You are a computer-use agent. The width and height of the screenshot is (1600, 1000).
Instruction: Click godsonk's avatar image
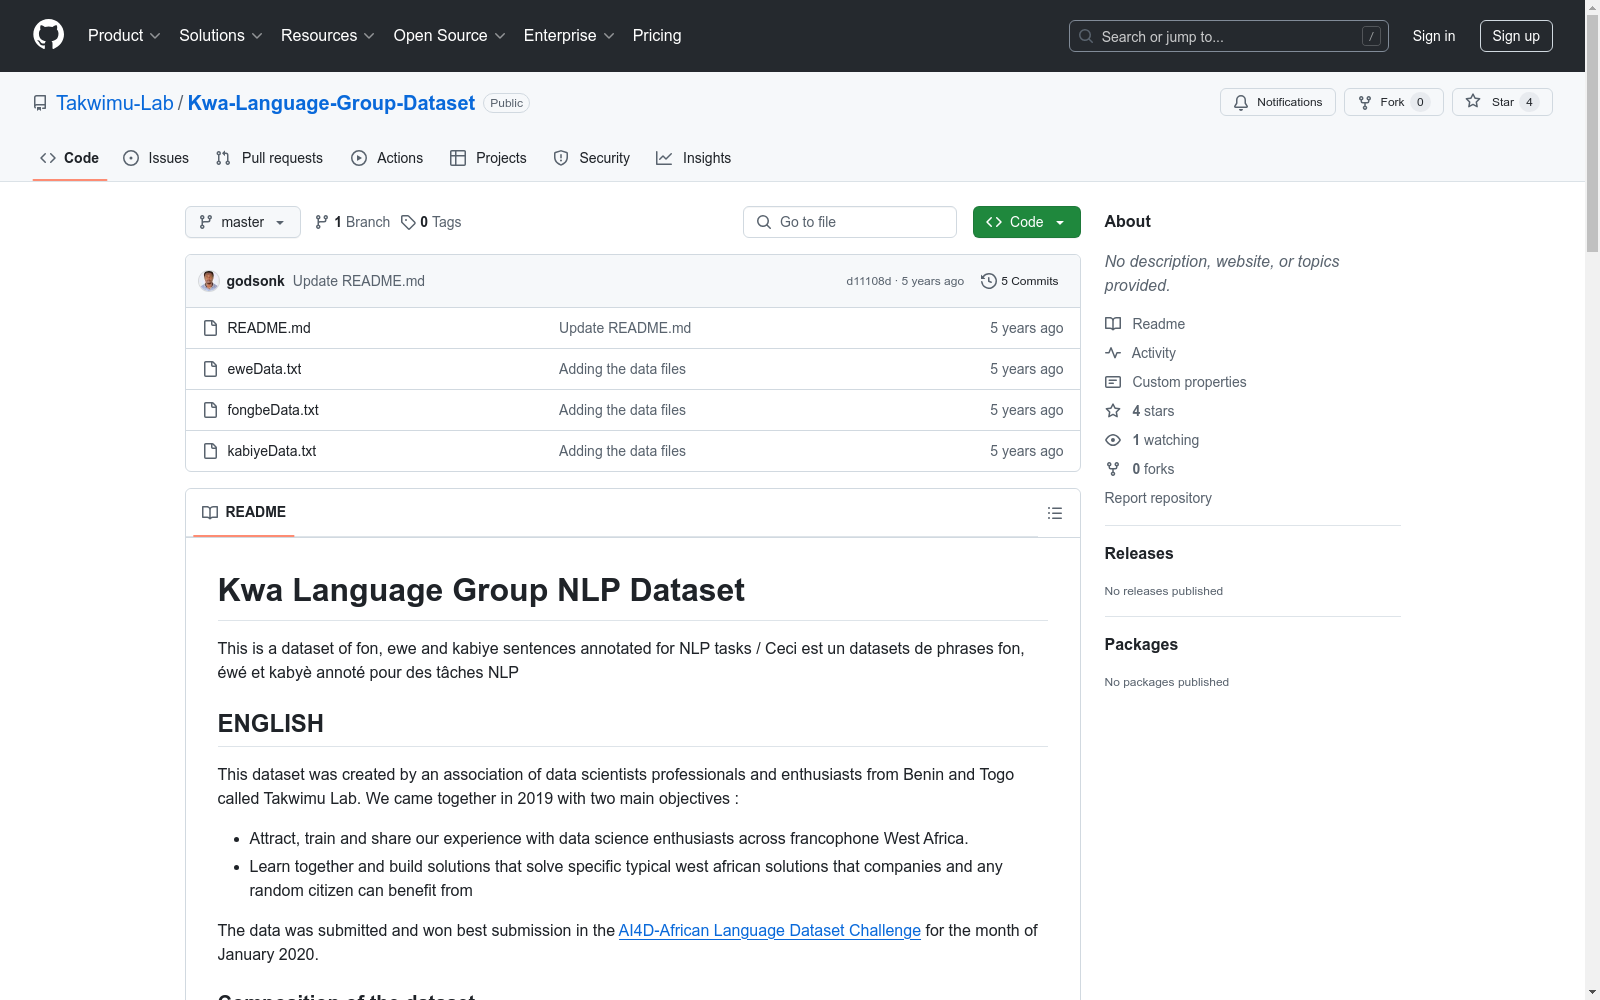[x=209, y=281]
